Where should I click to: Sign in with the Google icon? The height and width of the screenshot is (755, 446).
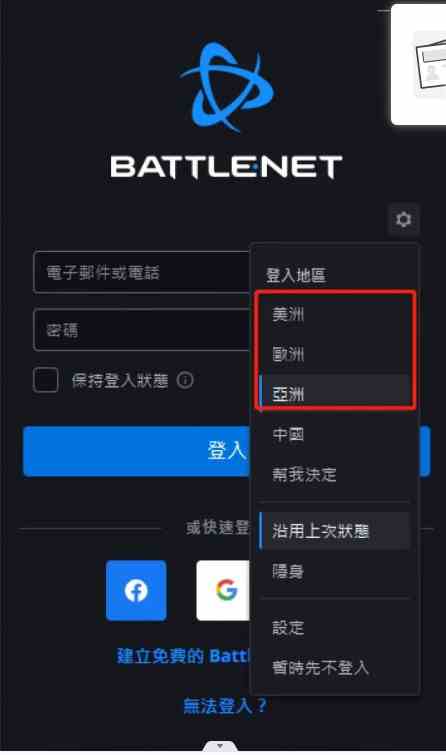223,590
